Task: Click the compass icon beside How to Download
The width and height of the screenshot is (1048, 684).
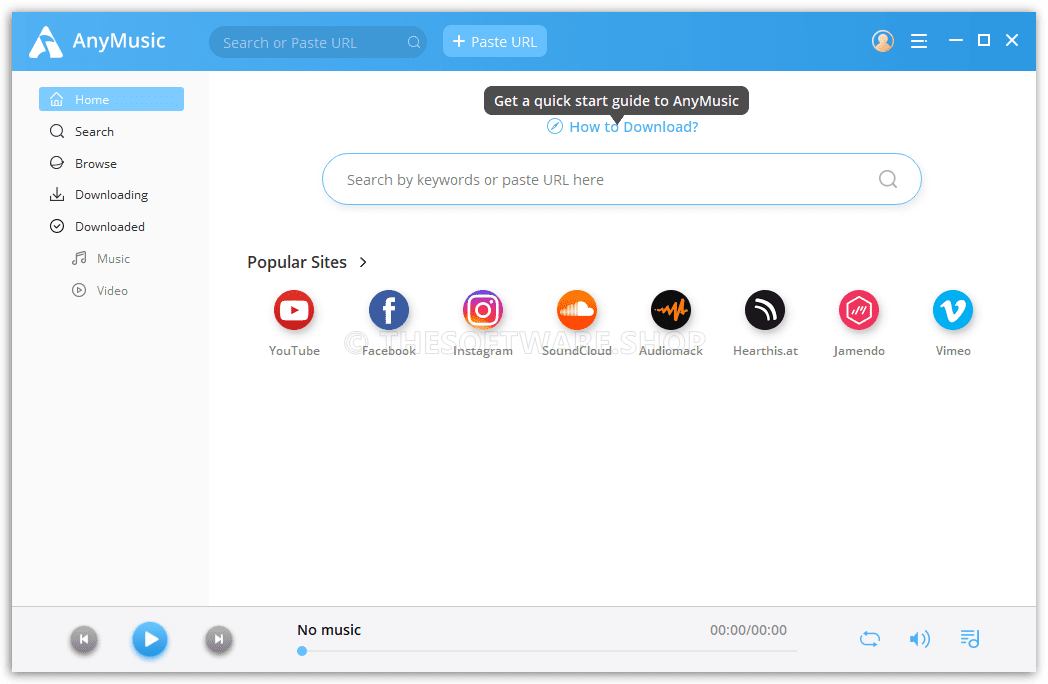Action: click(x=555, y=126)
